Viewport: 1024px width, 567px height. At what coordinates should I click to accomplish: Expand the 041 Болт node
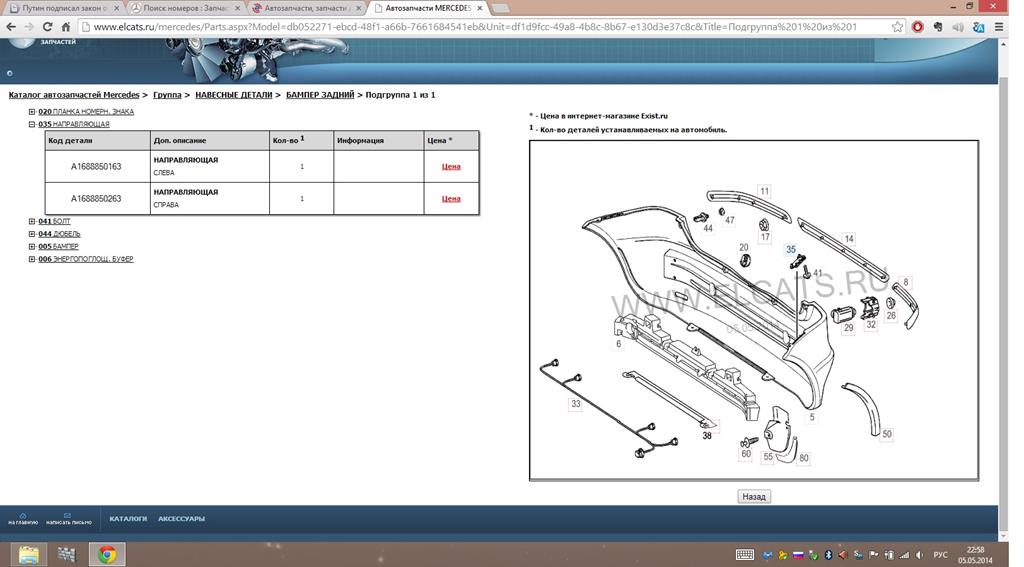tap(32, 221)
